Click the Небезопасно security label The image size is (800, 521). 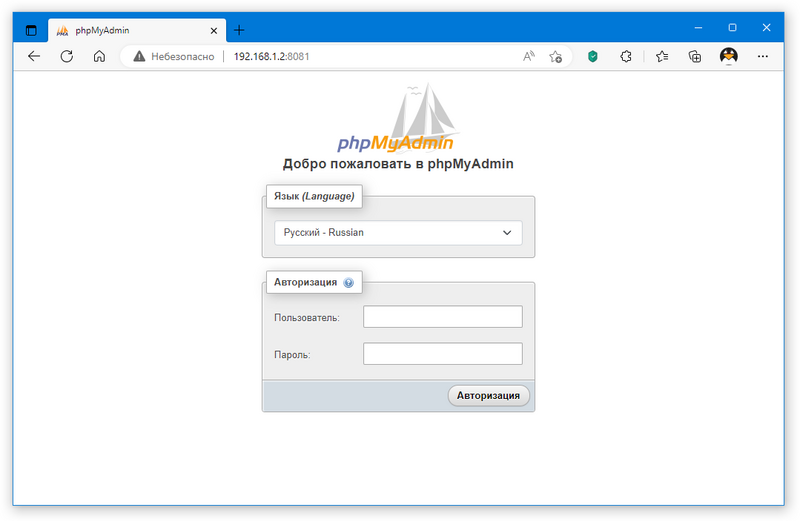[x=183, y=57]
